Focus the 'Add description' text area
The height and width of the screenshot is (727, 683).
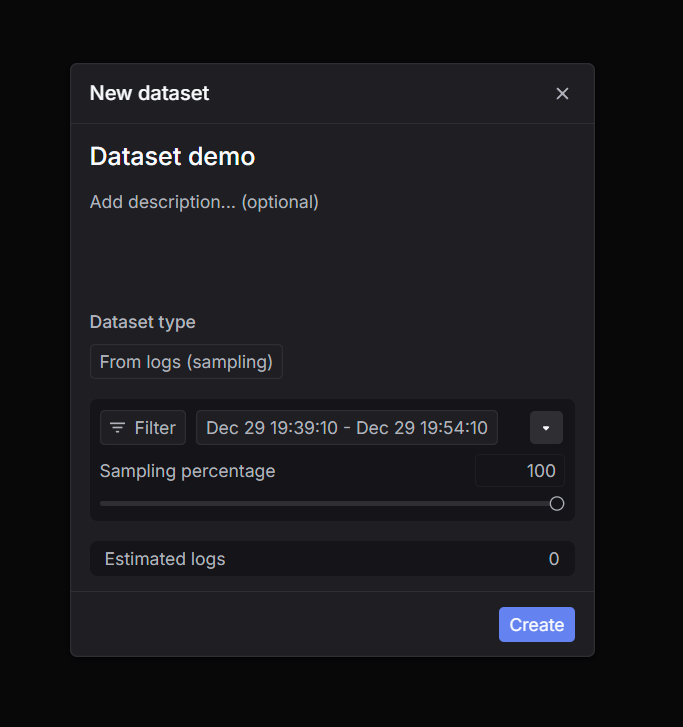[x=204, y=202]
